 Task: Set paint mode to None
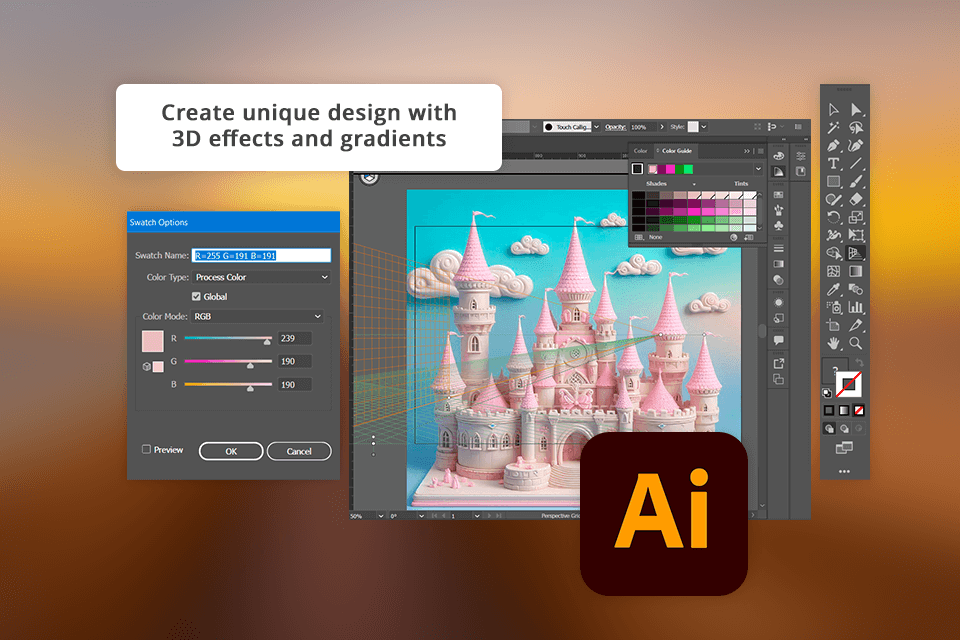(860, 410)
